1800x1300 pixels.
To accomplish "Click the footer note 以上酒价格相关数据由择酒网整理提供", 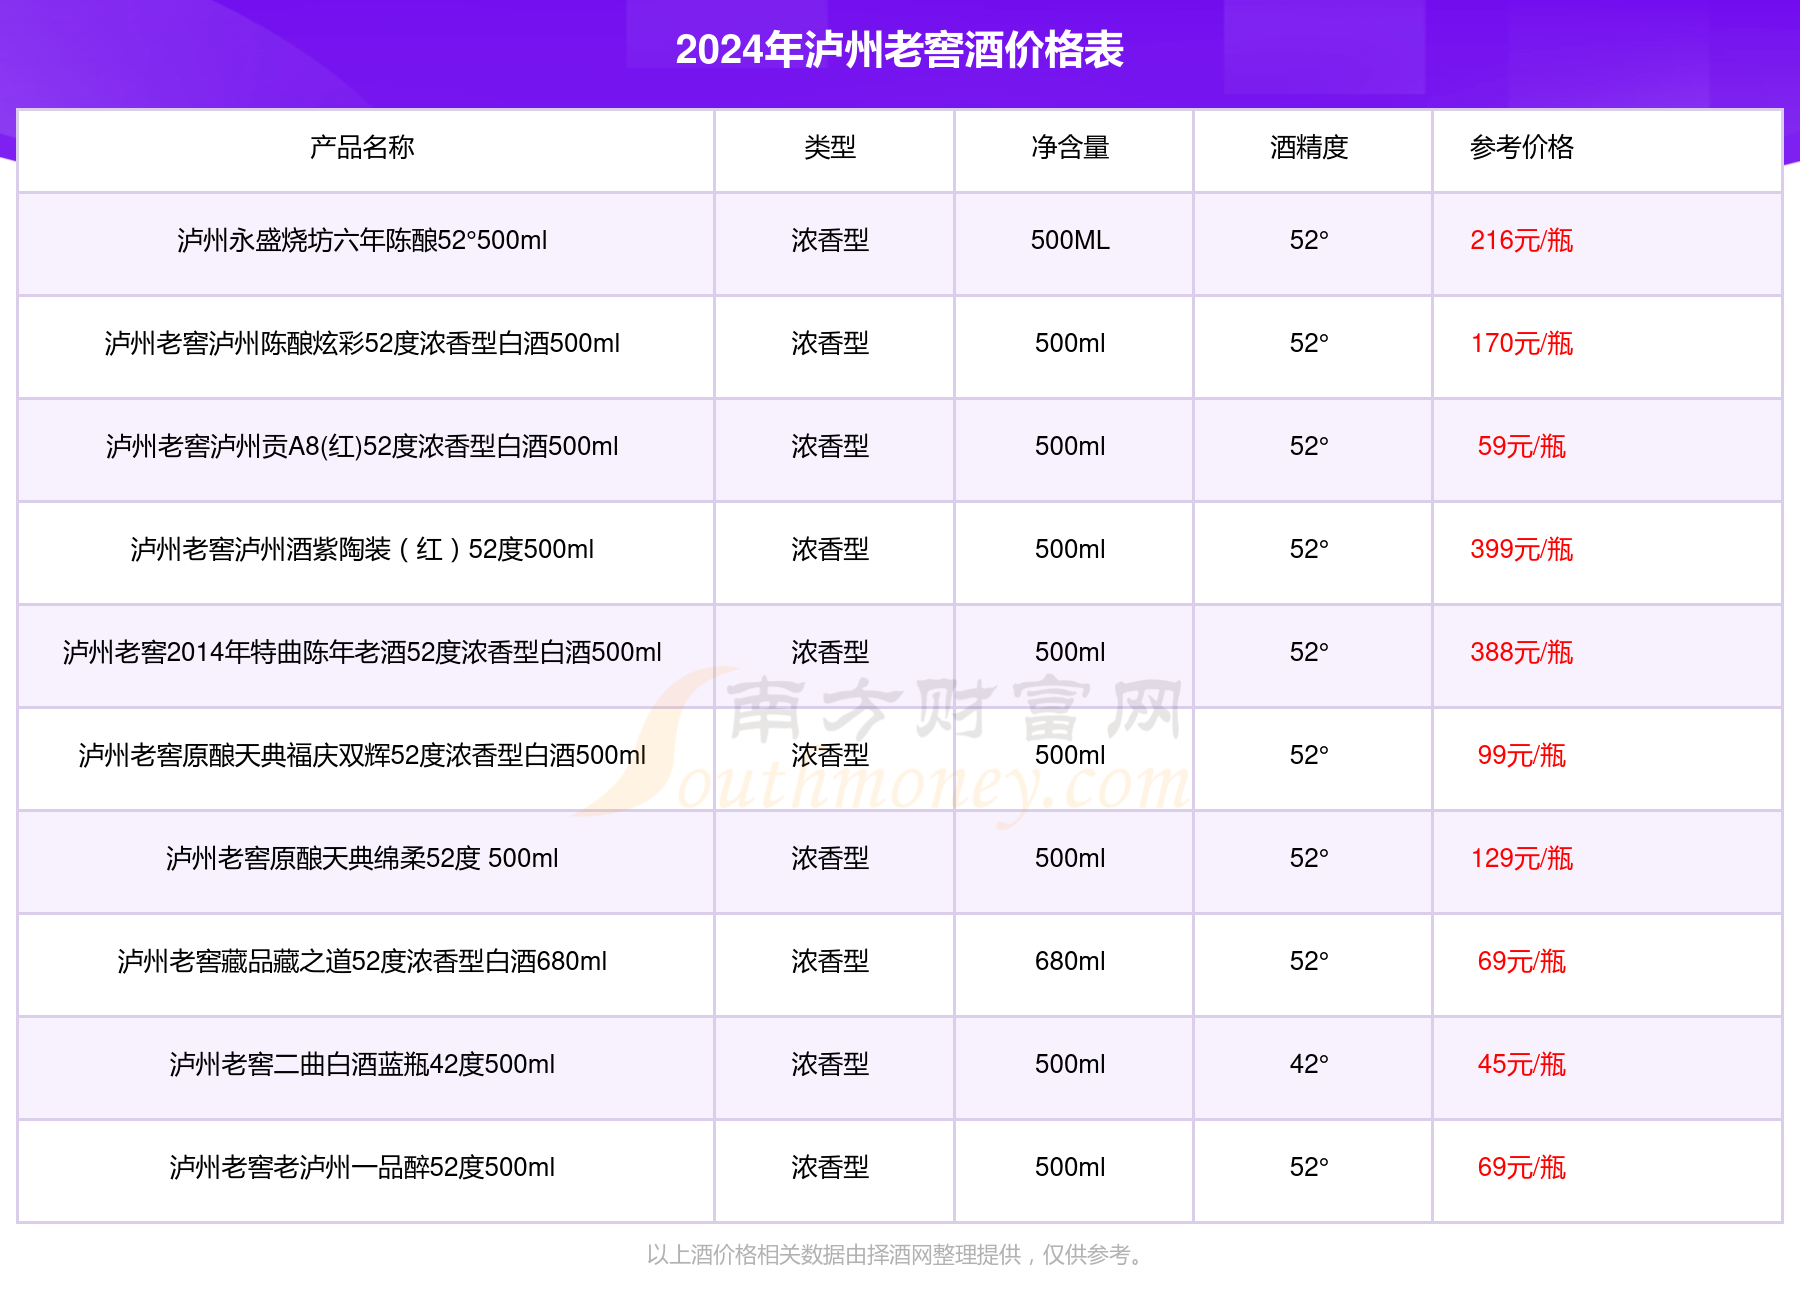I will (x=834, y=1254).
